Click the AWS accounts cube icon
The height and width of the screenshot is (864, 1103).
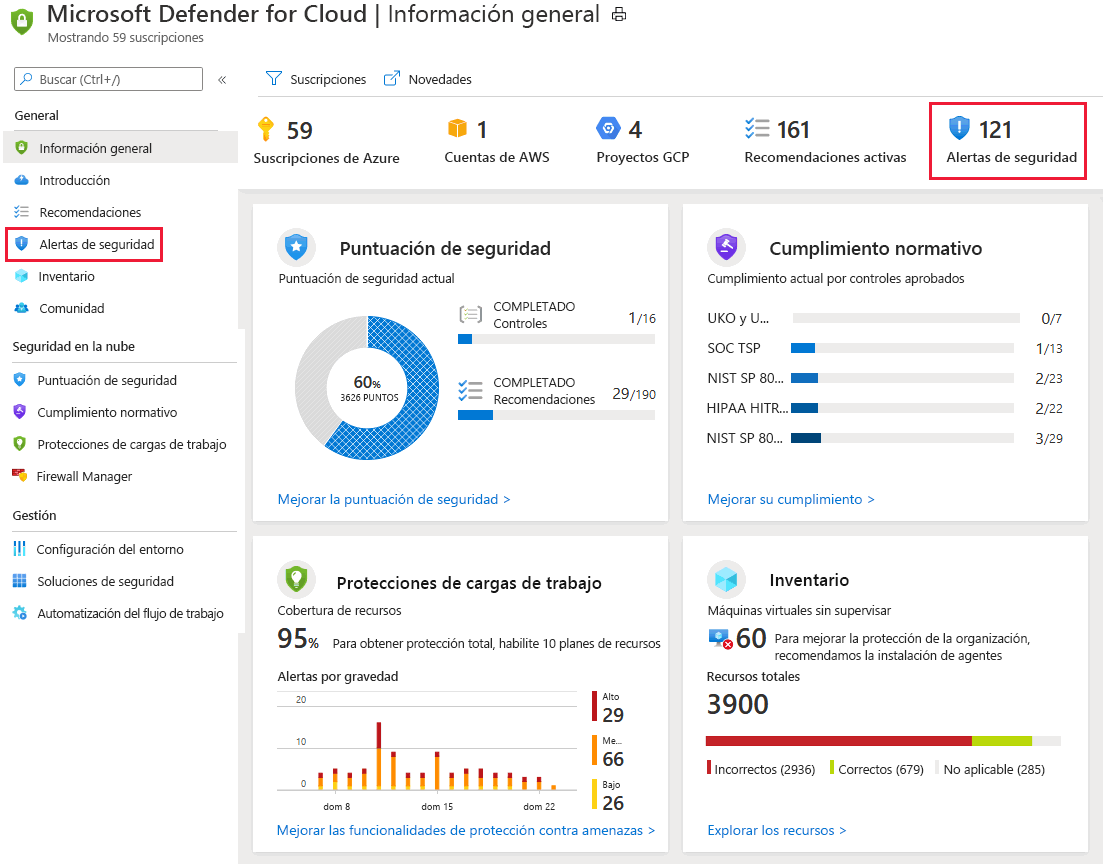(457, 129)
